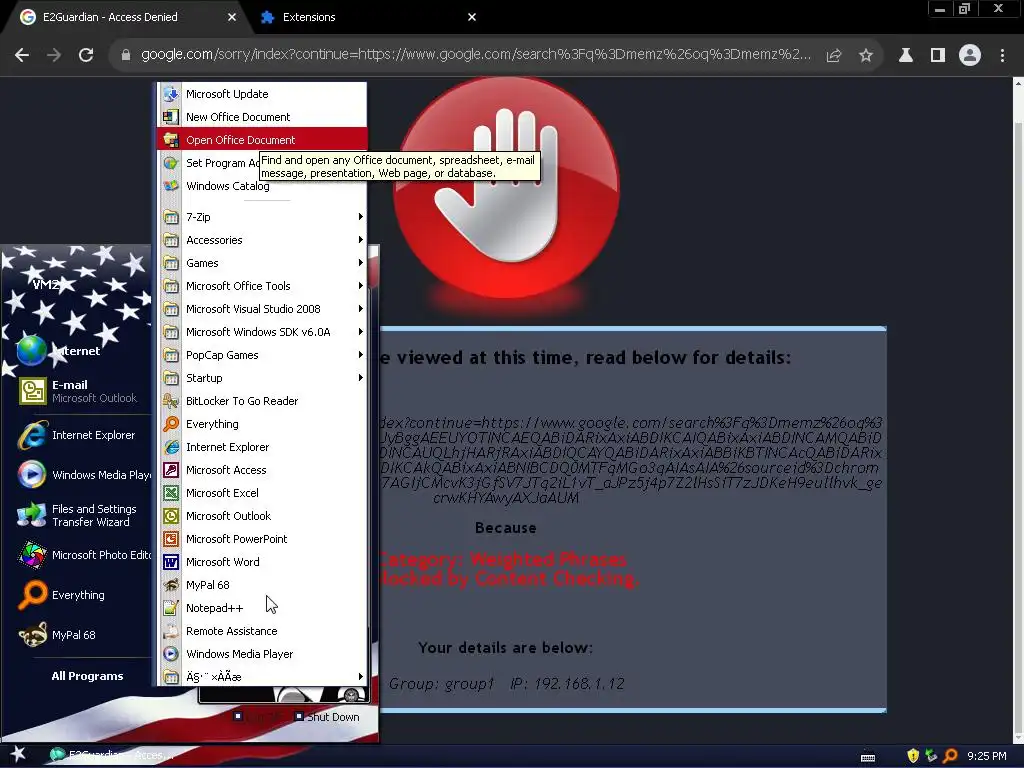Switch to the Extensions tab
1024x768 pixels.
click(x=368, y=17)
